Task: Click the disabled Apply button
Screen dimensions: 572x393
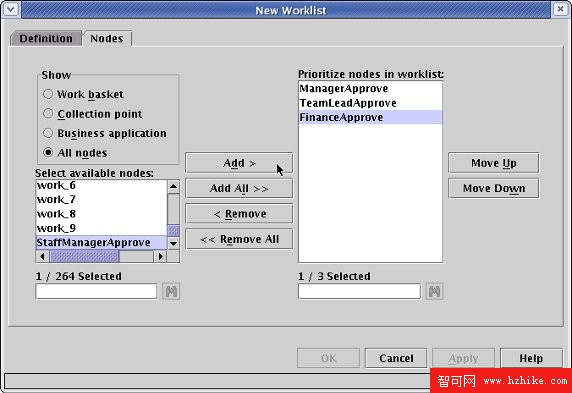Action: tap(463, 358)
